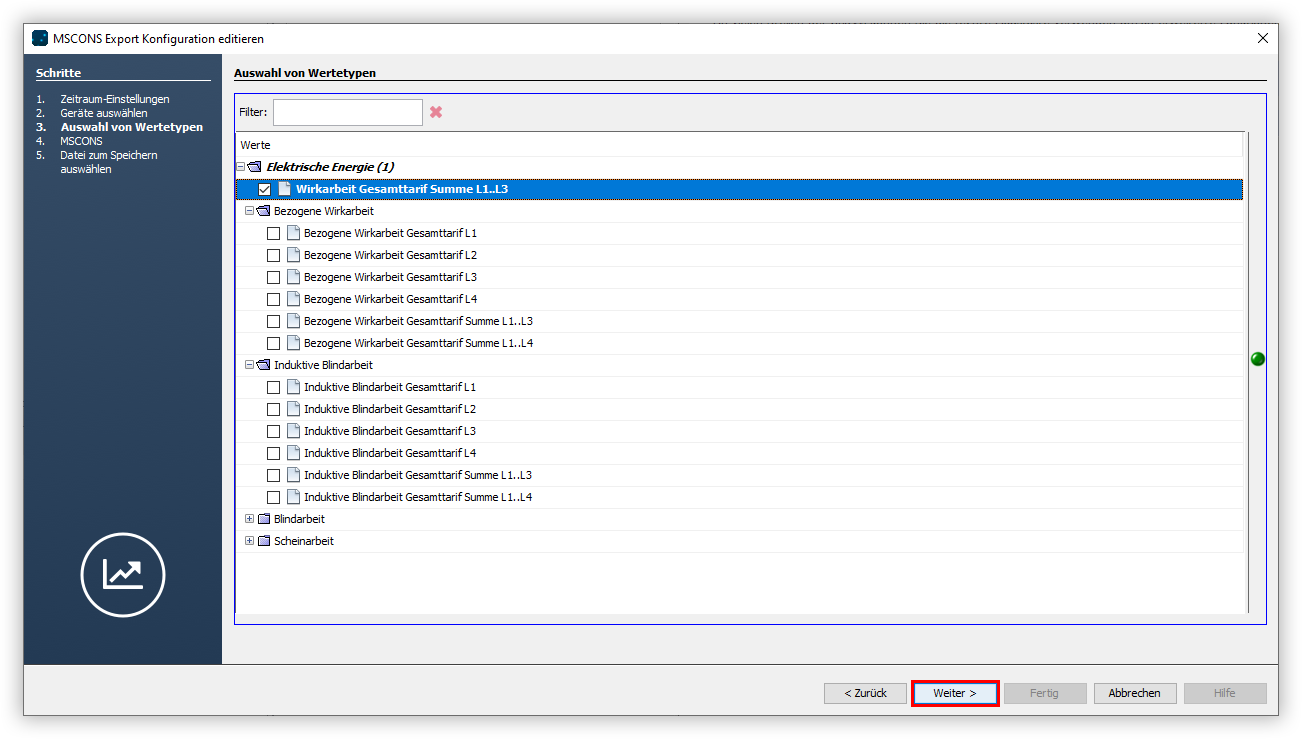The height and width of the screenshot is (739, 1302).
Task: Click the value icon of Wirkarbeit Gesamttarif Summe L1..L3
Action: [x=283, y=188]
